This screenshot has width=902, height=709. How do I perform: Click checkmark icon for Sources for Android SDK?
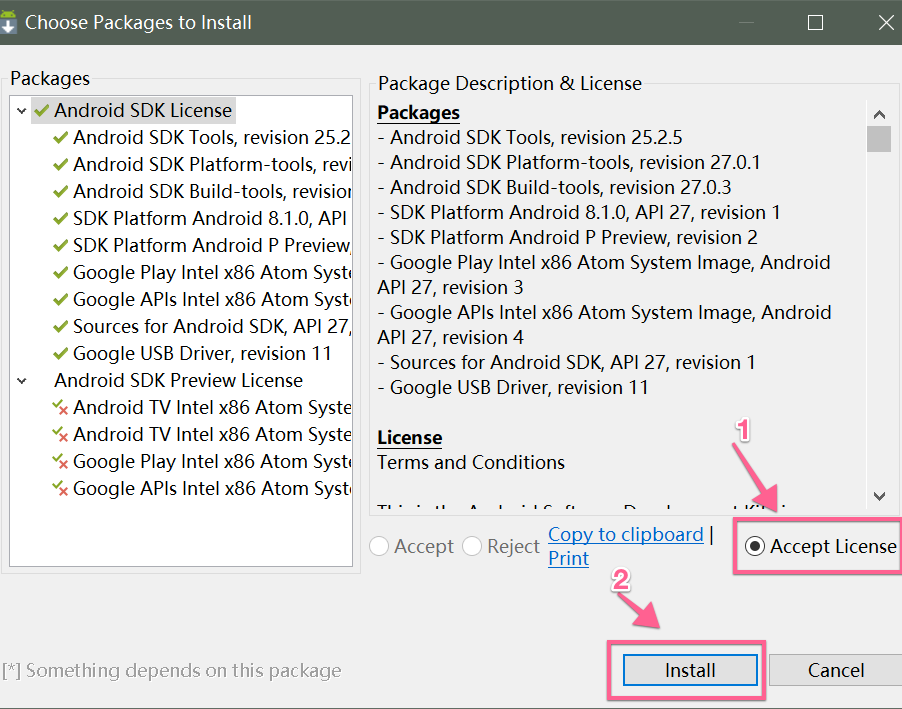pyautogui.click(x=60, y=327)
